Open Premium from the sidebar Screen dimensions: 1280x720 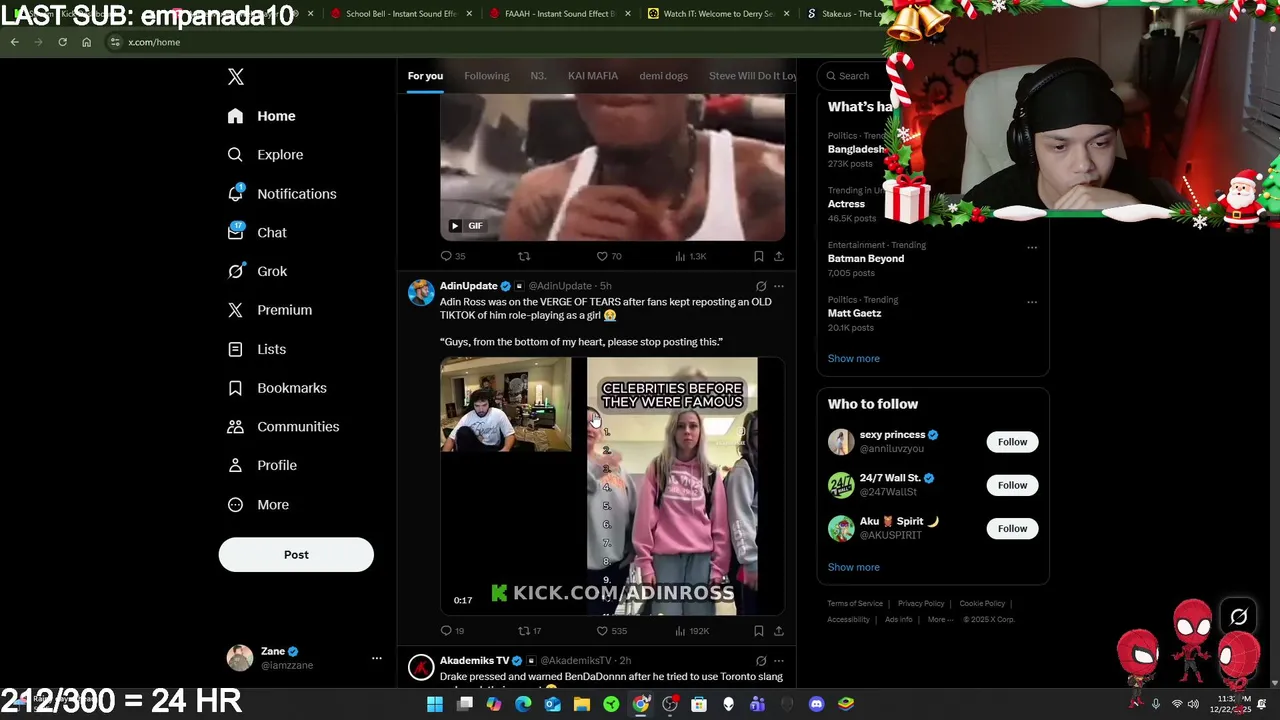[269, 310]
